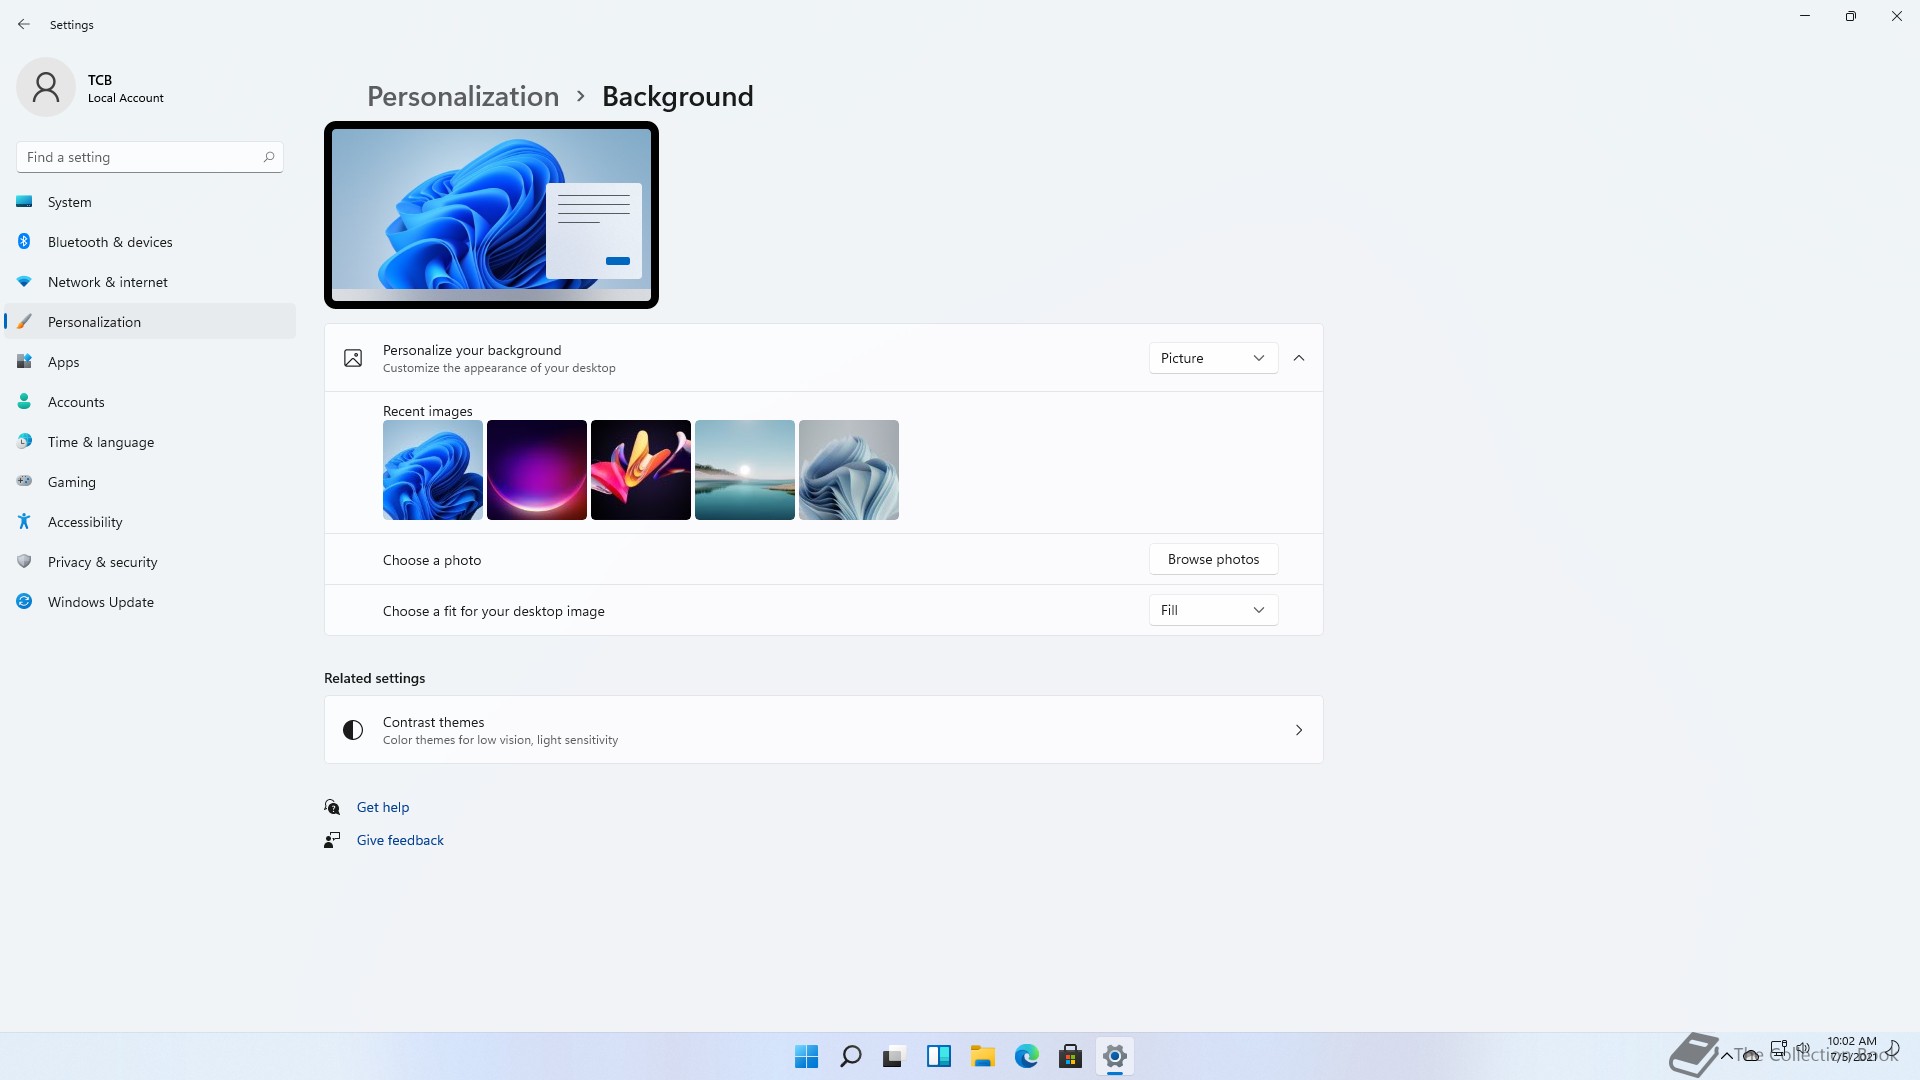Viewport: 1920px width, 1080px height.
Task: Open Bluetooth & devices settings
Action: click(150, 242)
